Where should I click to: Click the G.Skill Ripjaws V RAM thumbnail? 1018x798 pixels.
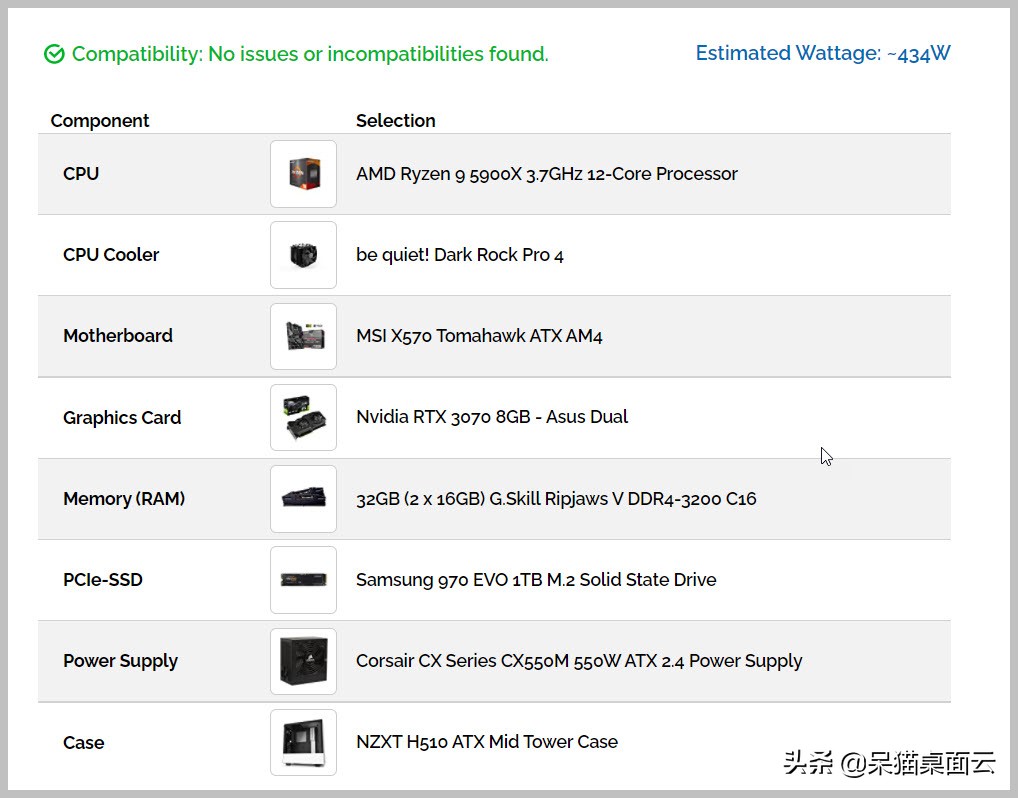click(x=303, y=498)
